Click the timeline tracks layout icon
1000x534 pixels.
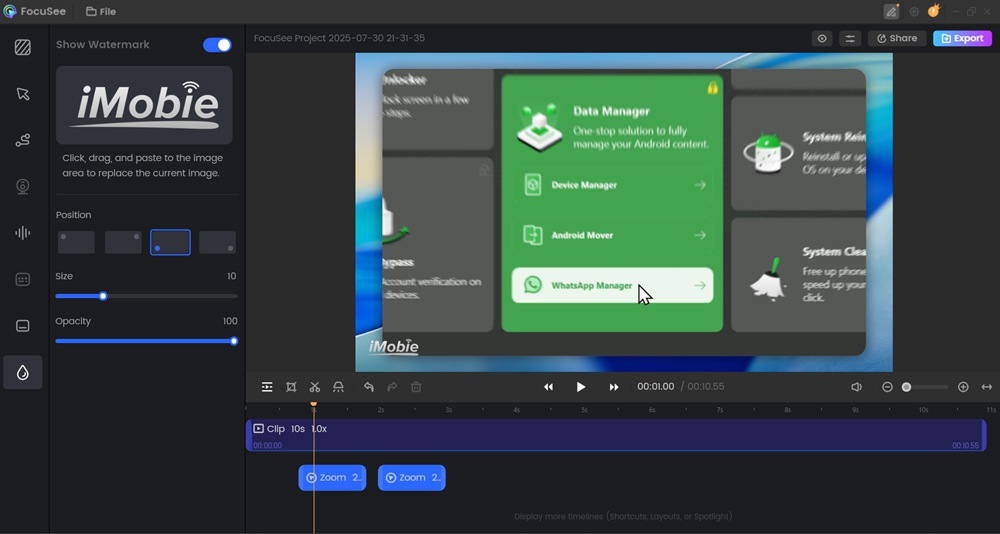point(267,387)
